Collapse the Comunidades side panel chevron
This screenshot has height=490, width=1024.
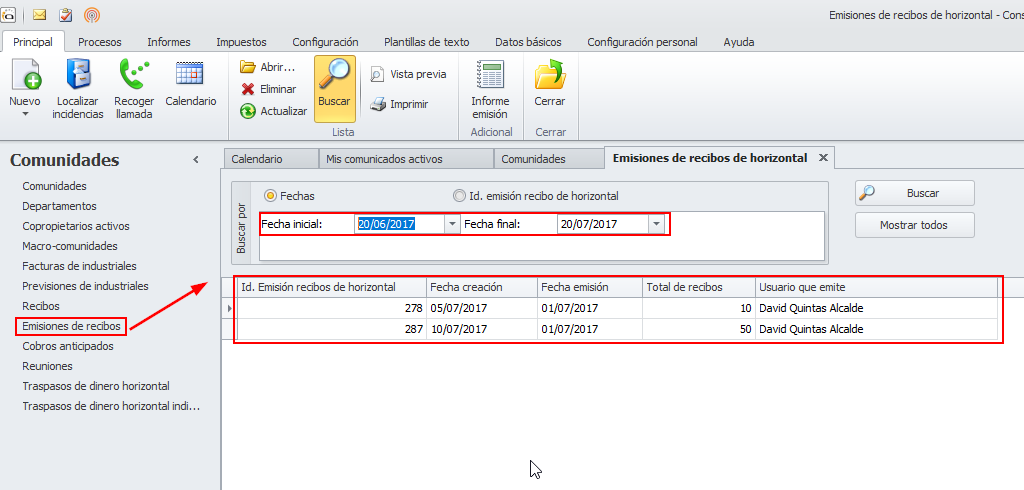click(195, 159)
